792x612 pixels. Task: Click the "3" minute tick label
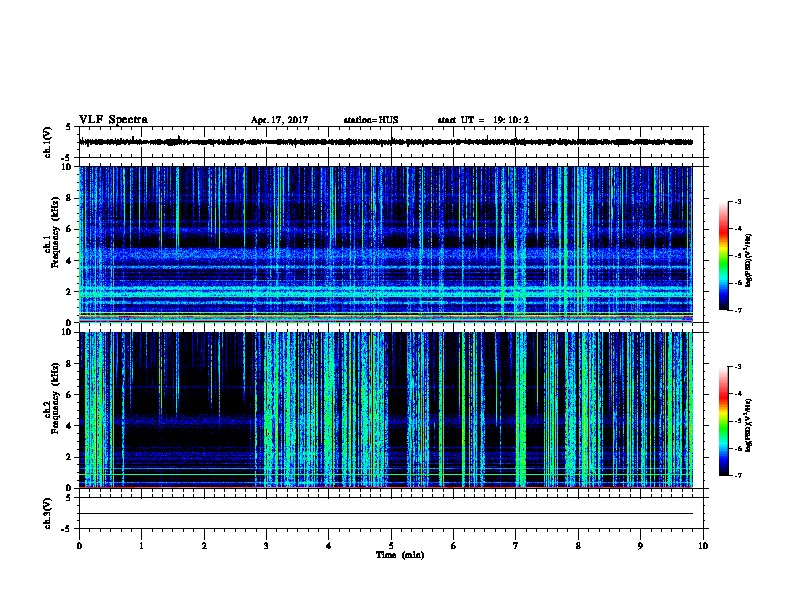point(266,546)
